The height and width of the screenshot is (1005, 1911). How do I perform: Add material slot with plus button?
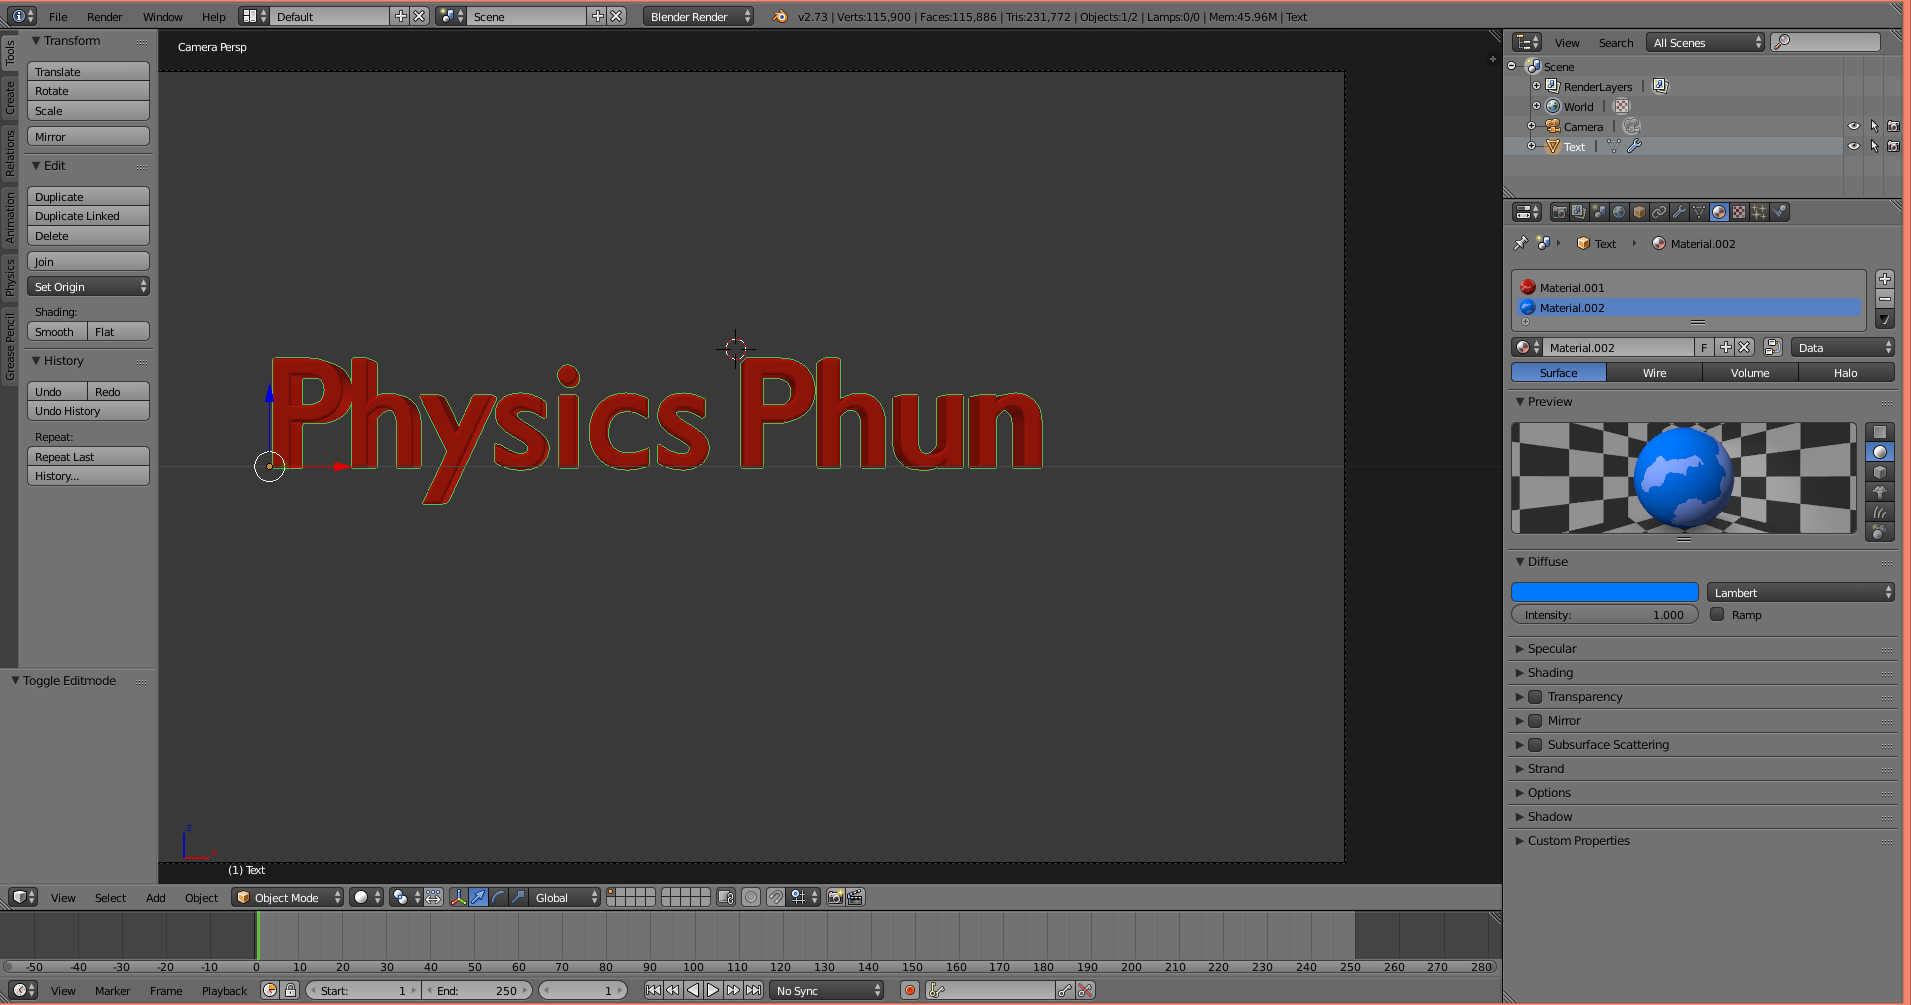click(1885, 279)
